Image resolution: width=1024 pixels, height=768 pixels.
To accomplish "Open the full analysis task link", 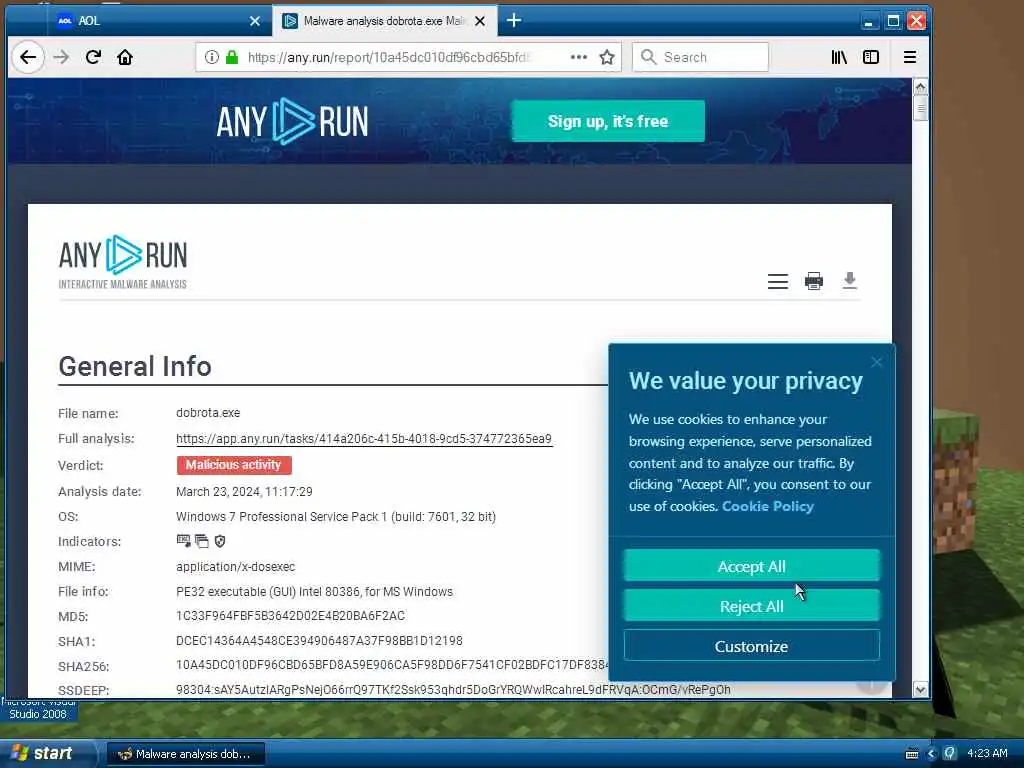I will coord(364,439).
